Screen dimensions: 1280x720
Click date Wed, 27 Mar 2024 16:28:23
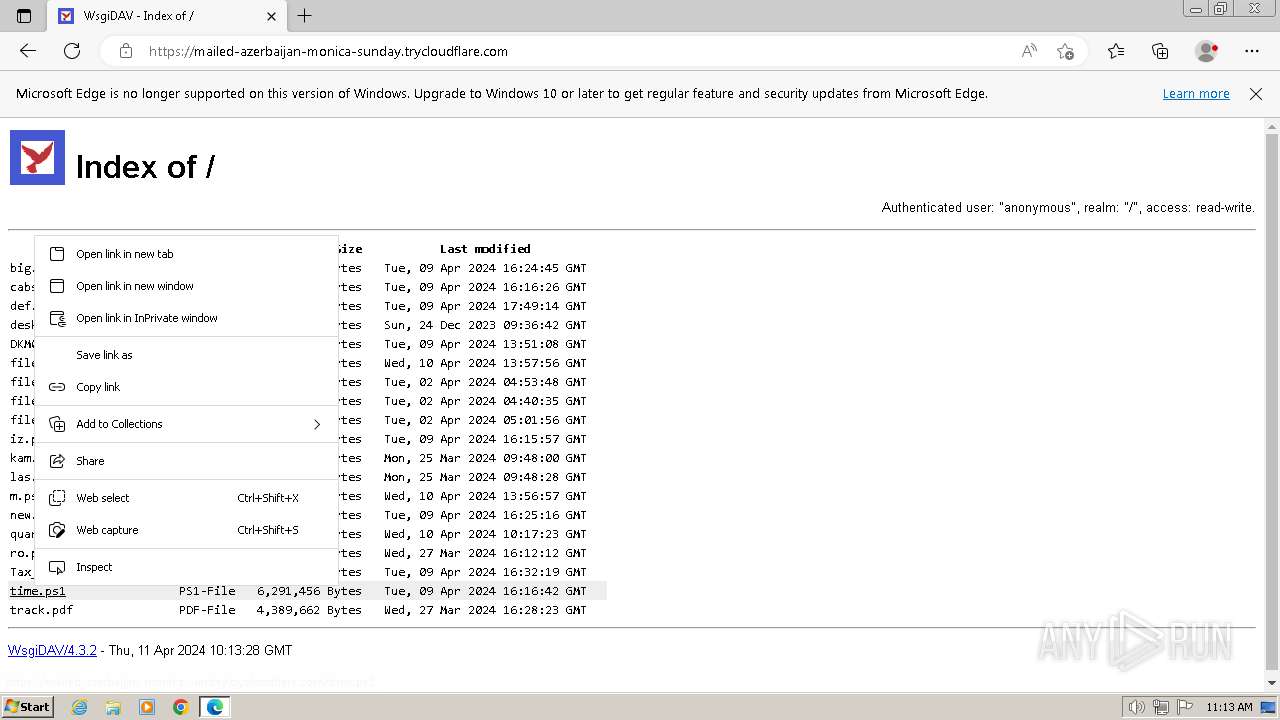coord(485,610)
